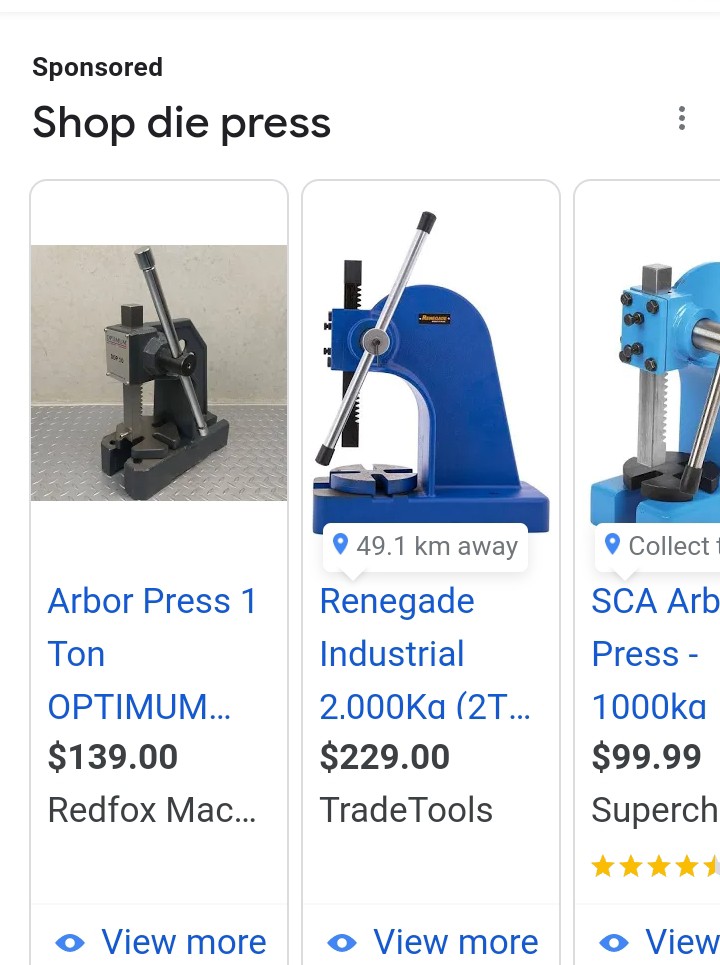
Task: Tap the eye icon under Redfox listing
Action: tap(70, 943)
